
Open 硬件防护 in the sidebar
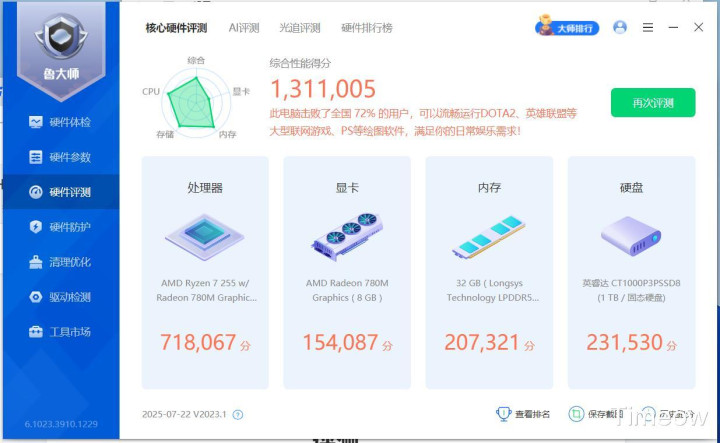(61, 227)
